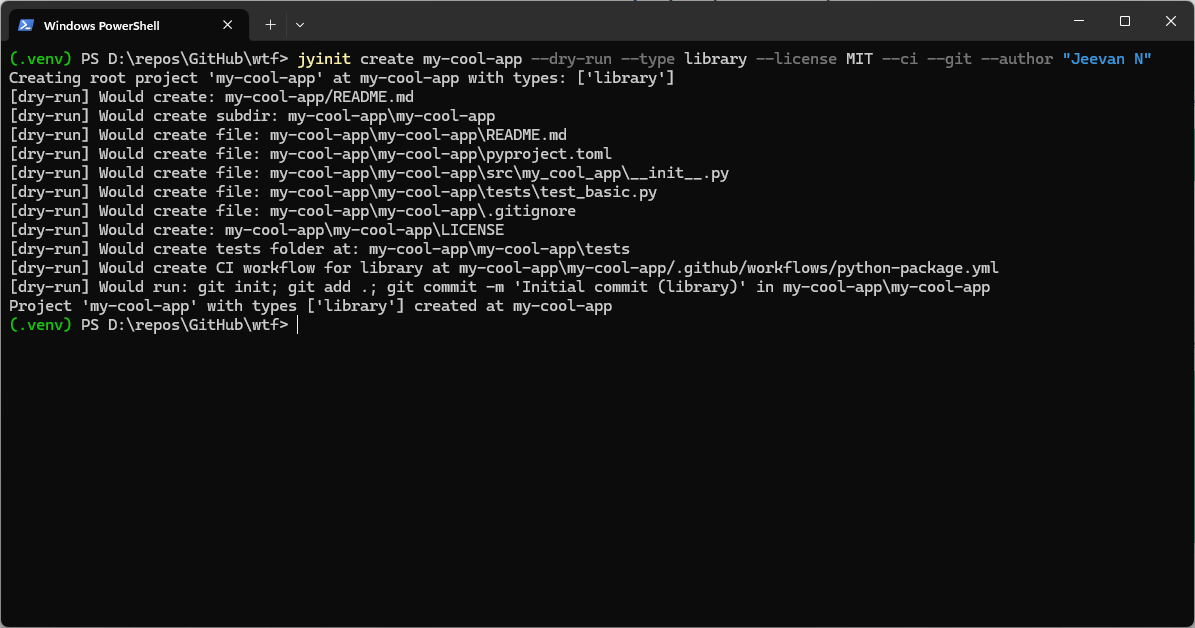1195x628 pixels.
Task: Close the Windows PowerShell tab
Action: pos(233,25)
